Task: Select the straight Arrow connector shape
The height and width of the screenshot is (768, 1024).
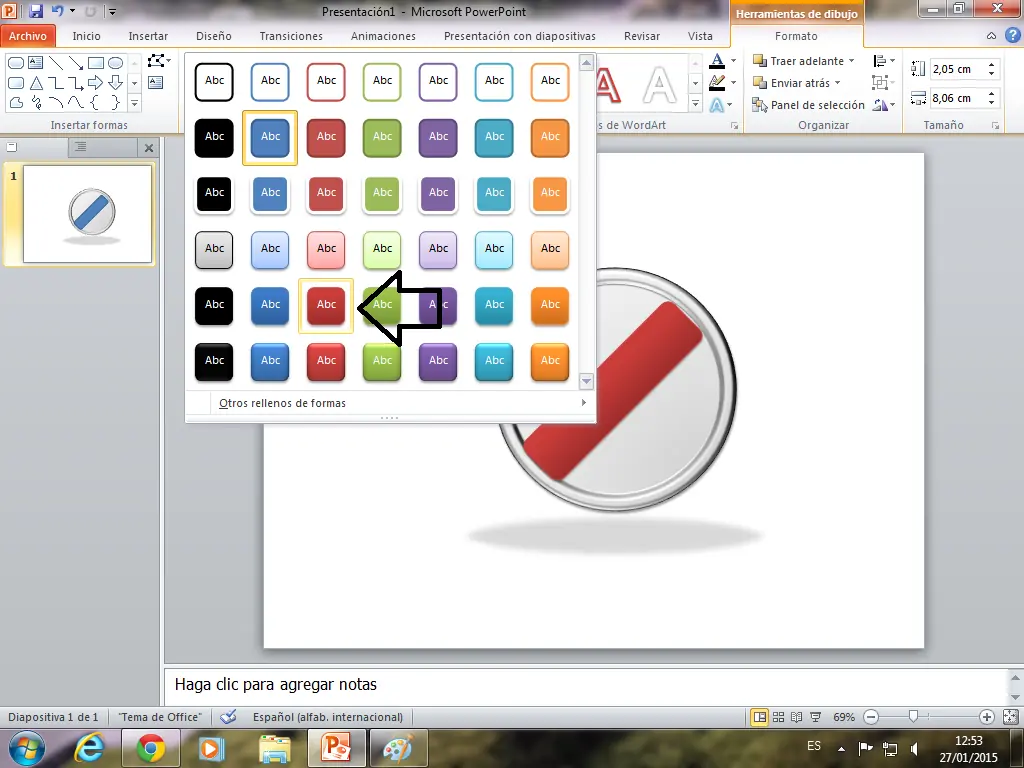Action: (76, 63)
